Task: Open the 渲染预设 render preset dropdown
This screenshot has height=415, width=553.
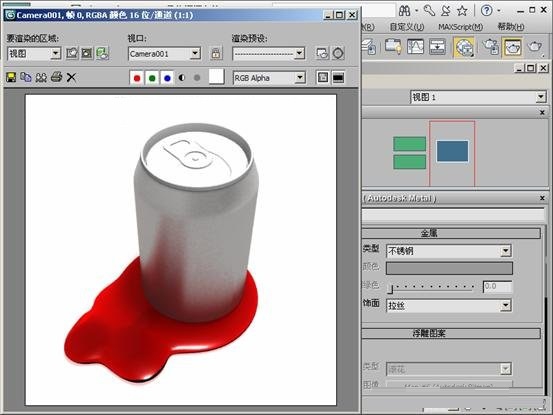Action: tap(269, 54)
